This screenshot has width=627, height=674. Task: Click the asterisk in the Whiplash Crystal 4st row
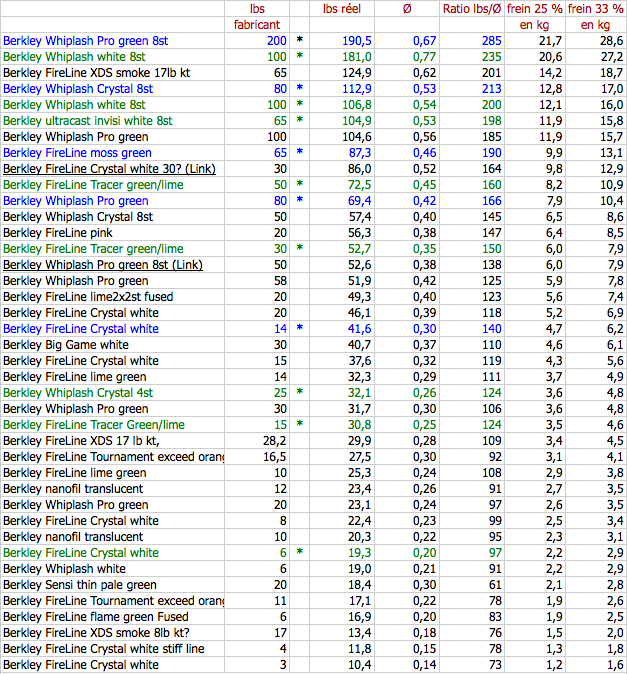pyautogui.click(x=300, y=392)
